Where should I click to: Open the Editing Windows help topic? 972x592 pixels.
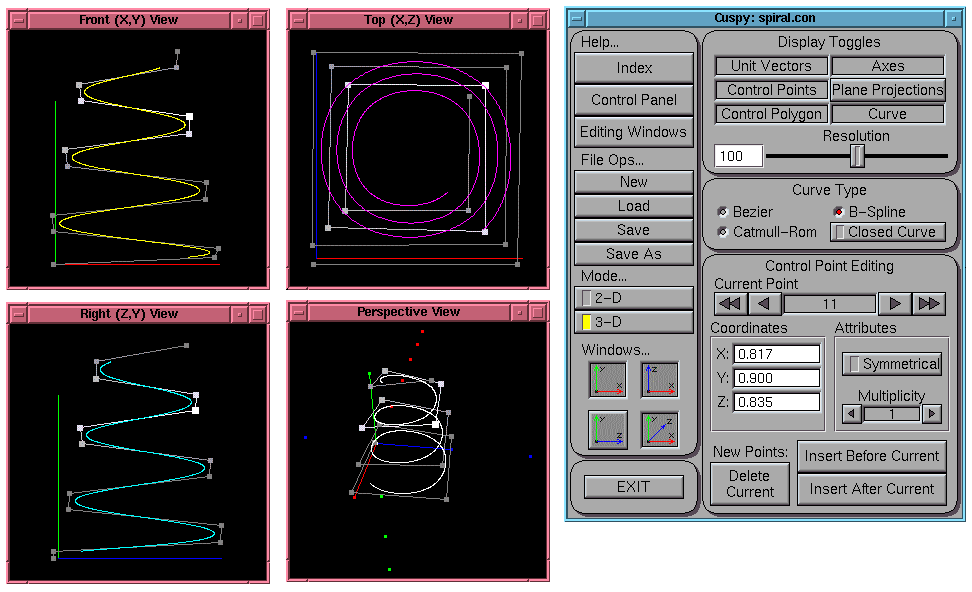coord(634,132)
